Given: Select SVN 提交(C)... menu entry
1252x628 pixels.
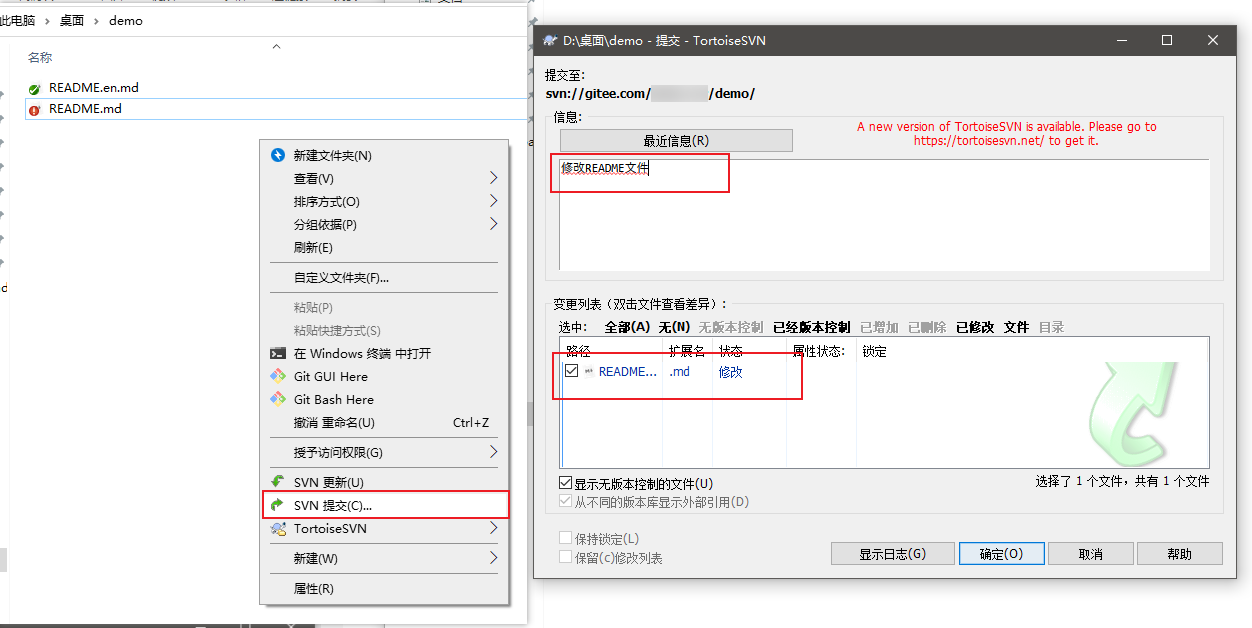Looking at the screenshot, I should coord(384,505).
